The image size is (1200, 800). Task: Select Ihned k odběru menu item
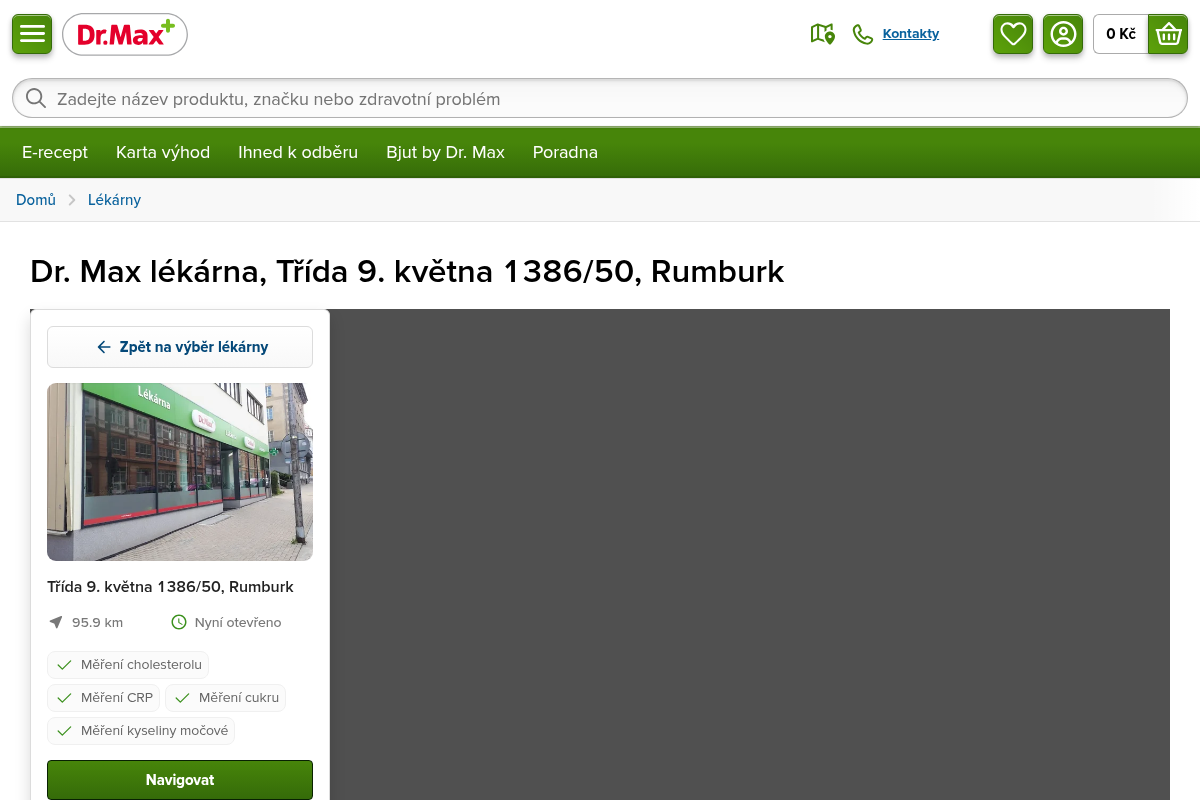298,152
